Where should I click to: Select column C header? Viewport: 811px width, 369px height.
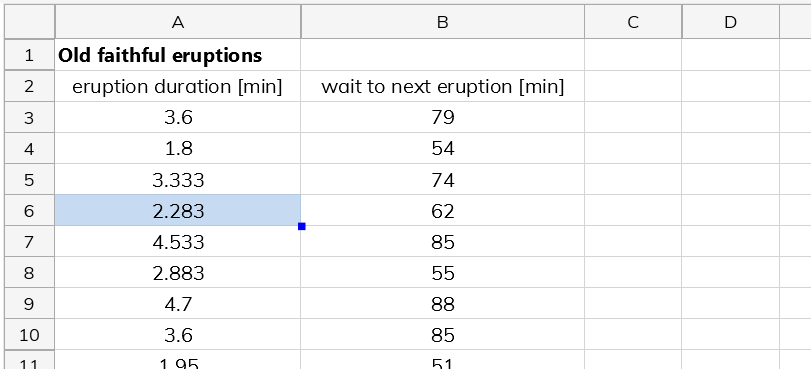click(633, 22)
